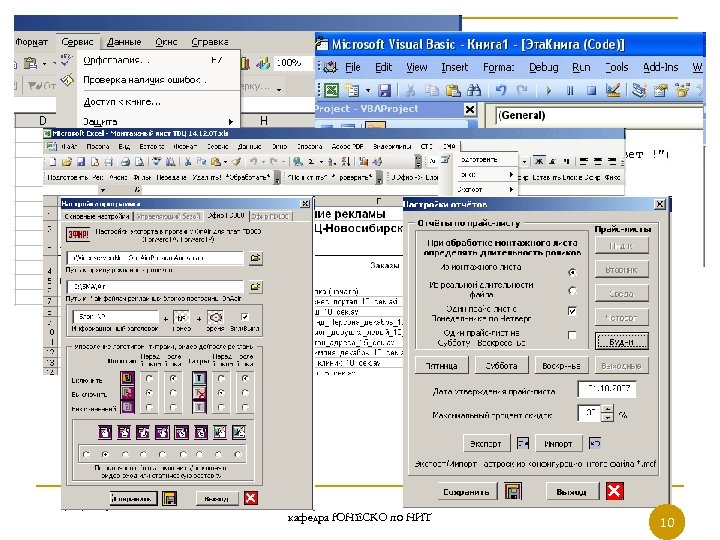
Task: Click the Insert UserForm icon in VB toolbar
Action: point(352,90)
